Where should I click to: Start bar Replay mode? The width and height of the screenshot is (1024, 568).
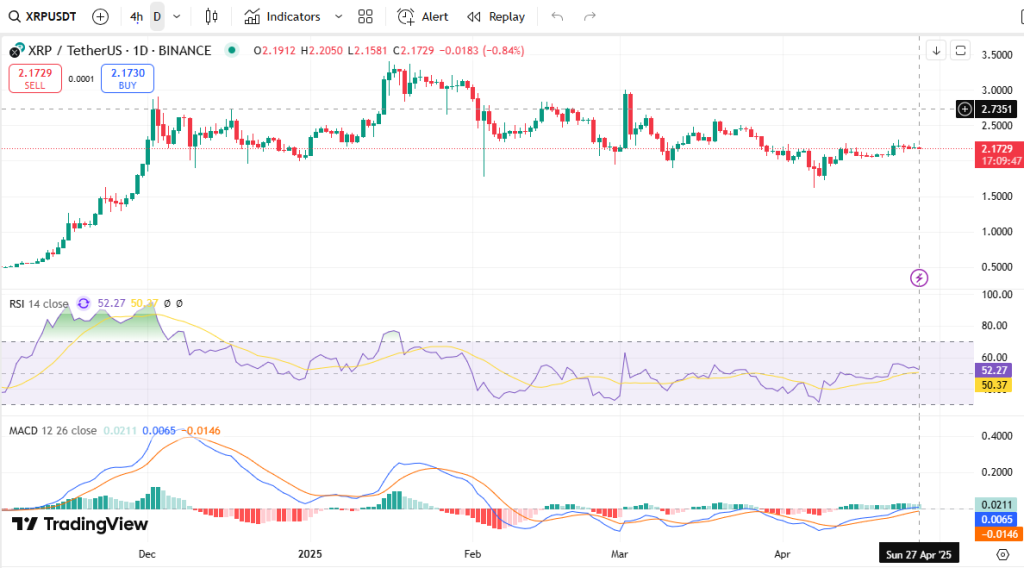(496, 16)
